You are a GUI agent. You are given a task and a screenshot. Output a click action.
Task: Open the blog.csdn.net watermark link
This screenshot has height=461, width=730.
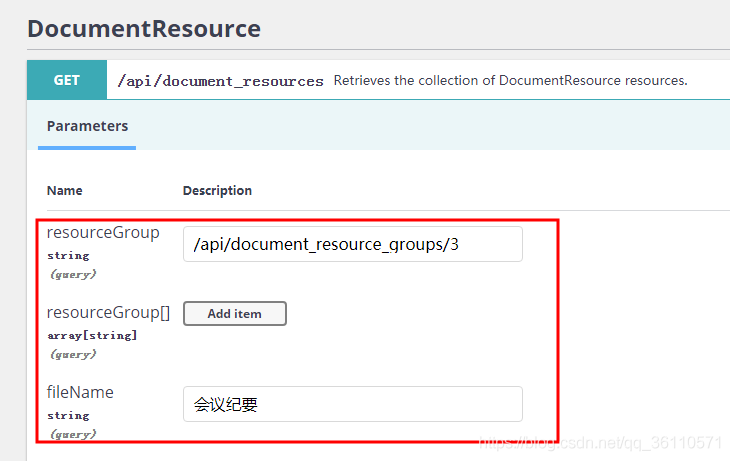pyautogui.click(x=601, y=443)
